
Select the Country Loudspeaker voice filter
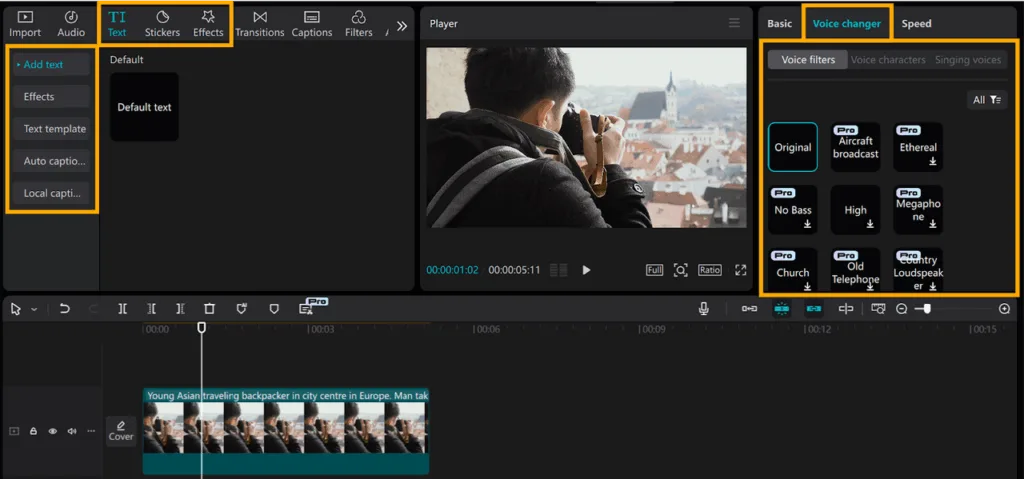[x=918, y=271]
